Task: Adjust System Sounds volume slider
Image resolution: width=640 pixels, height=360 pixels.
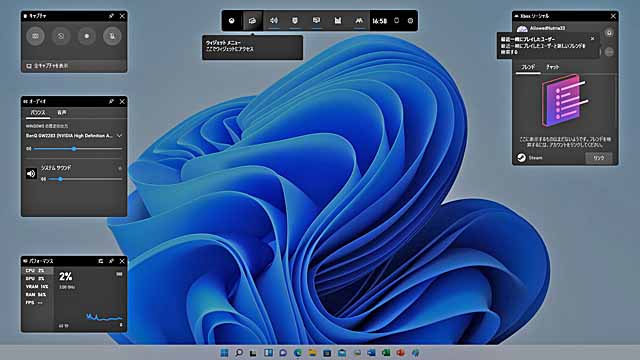Action: [85, 179]
